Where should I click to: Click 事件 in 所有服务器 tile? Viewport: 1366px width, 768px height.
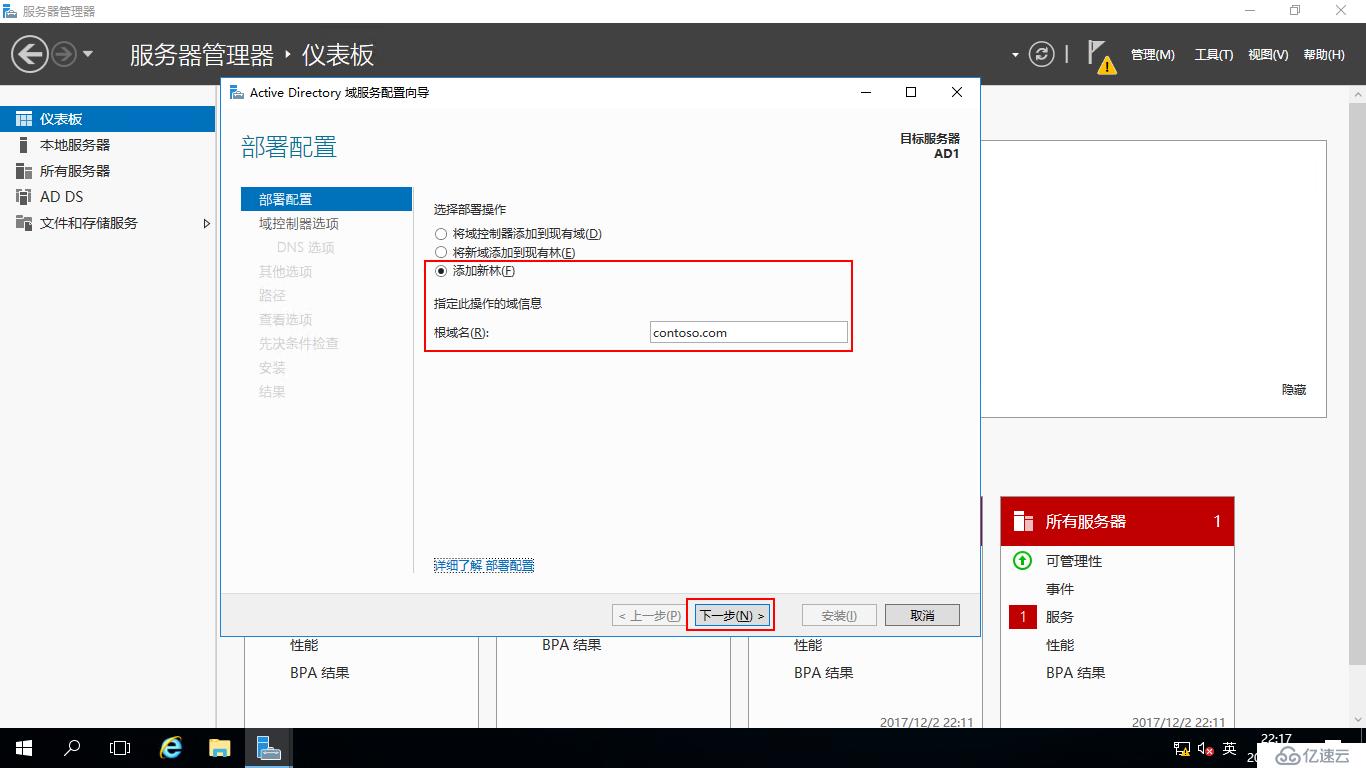1060,589
